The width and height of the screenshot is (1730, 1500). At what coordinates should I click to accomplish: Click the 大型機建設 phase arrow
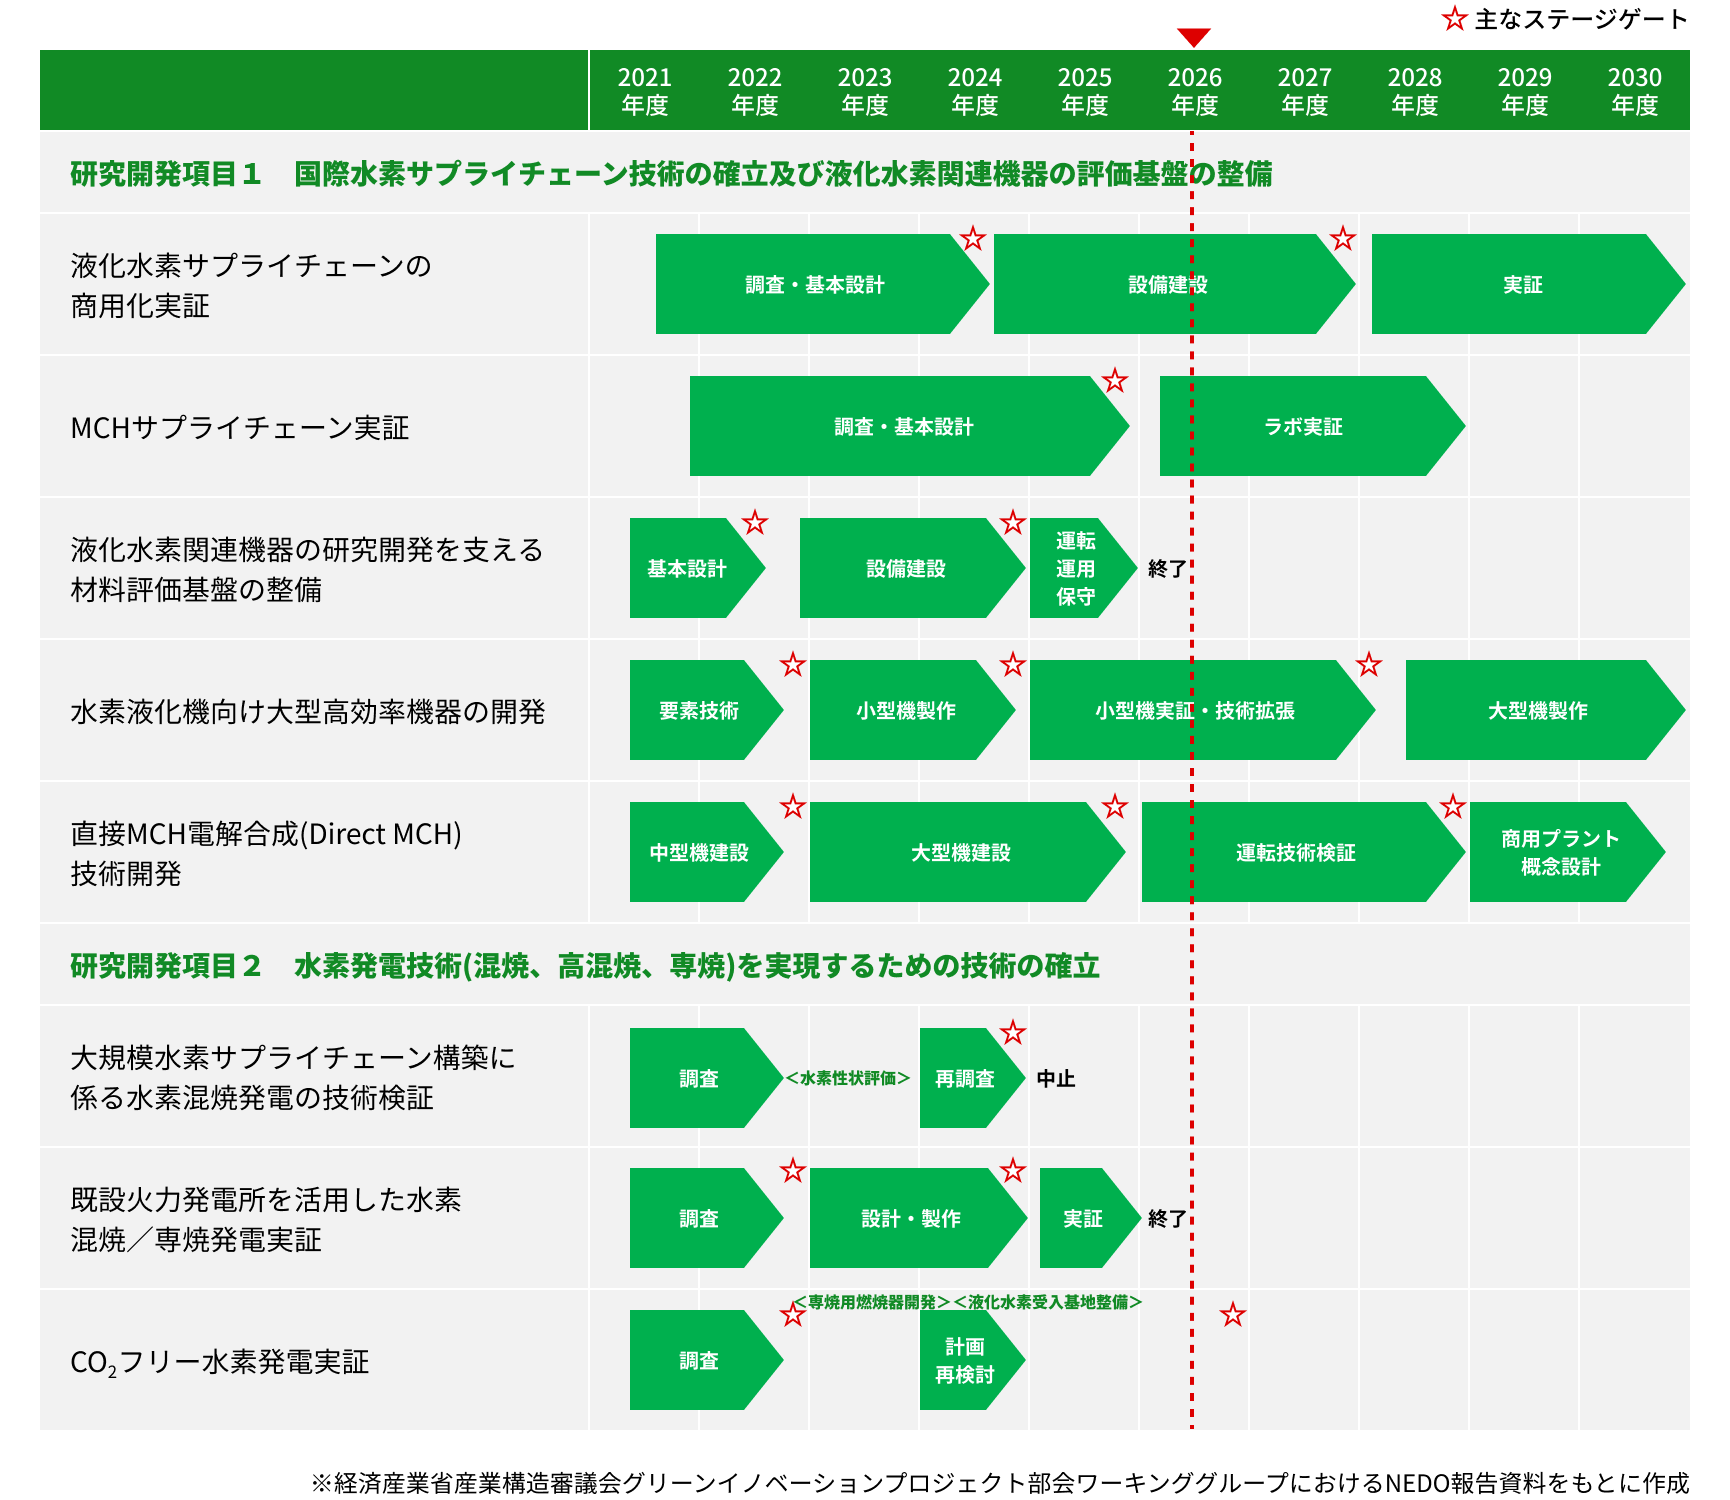click(x=967, y=852)
